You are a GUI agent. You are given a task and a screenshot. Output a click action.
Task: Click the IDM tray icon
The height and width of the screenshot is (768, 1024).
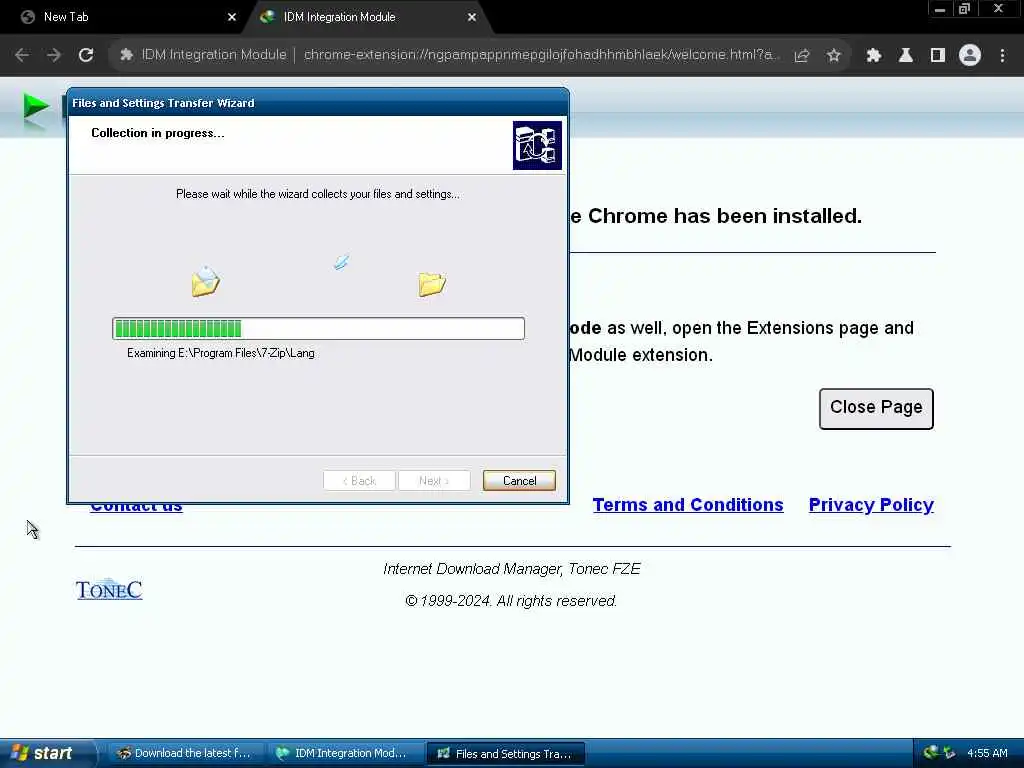[x=931, y=753]
